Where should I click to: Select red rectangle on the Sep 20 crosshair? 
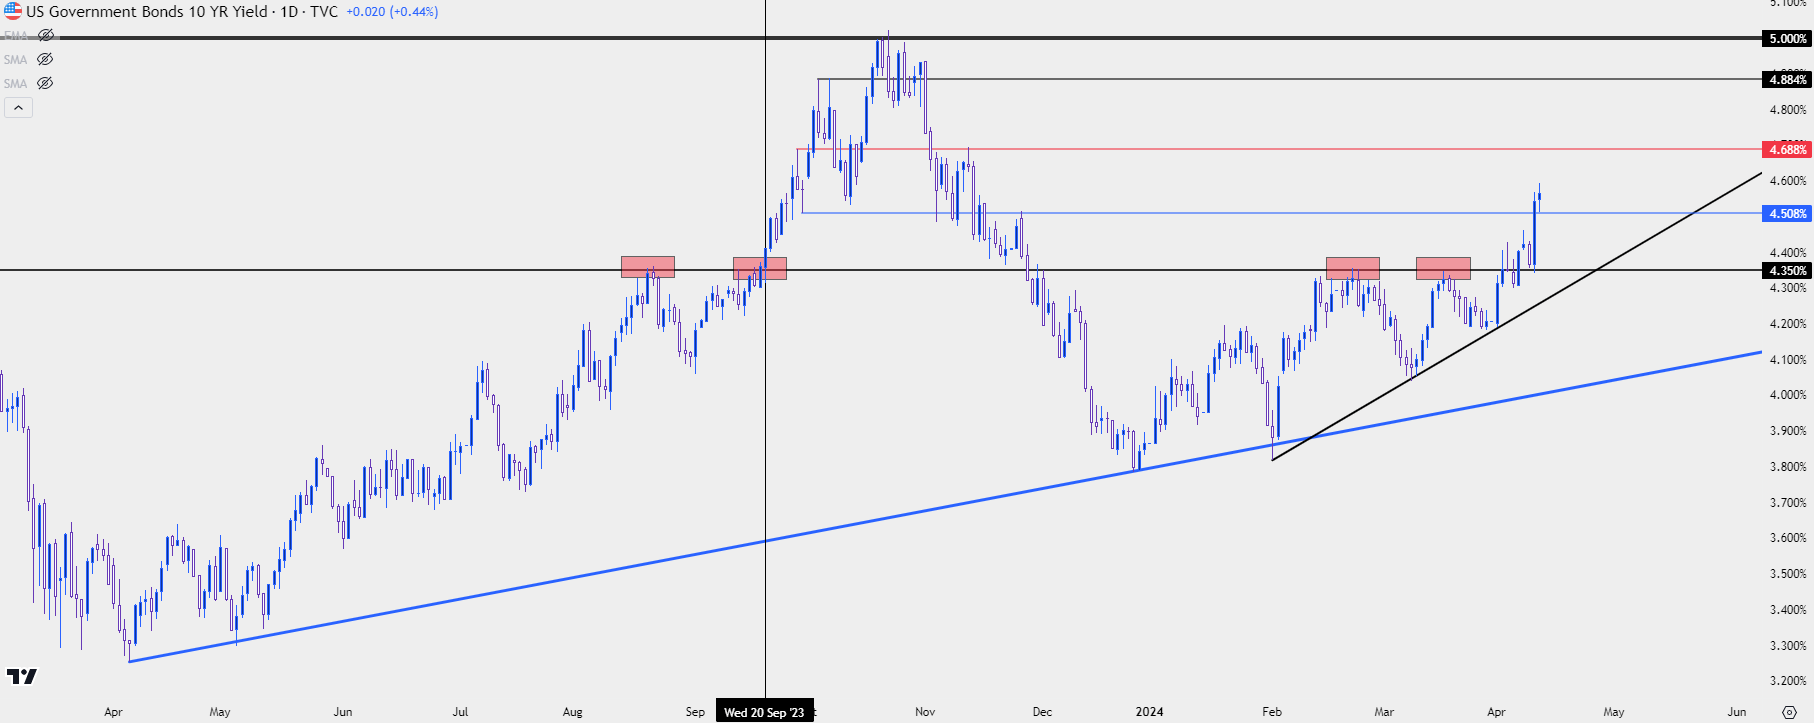(x=760, y=268)
